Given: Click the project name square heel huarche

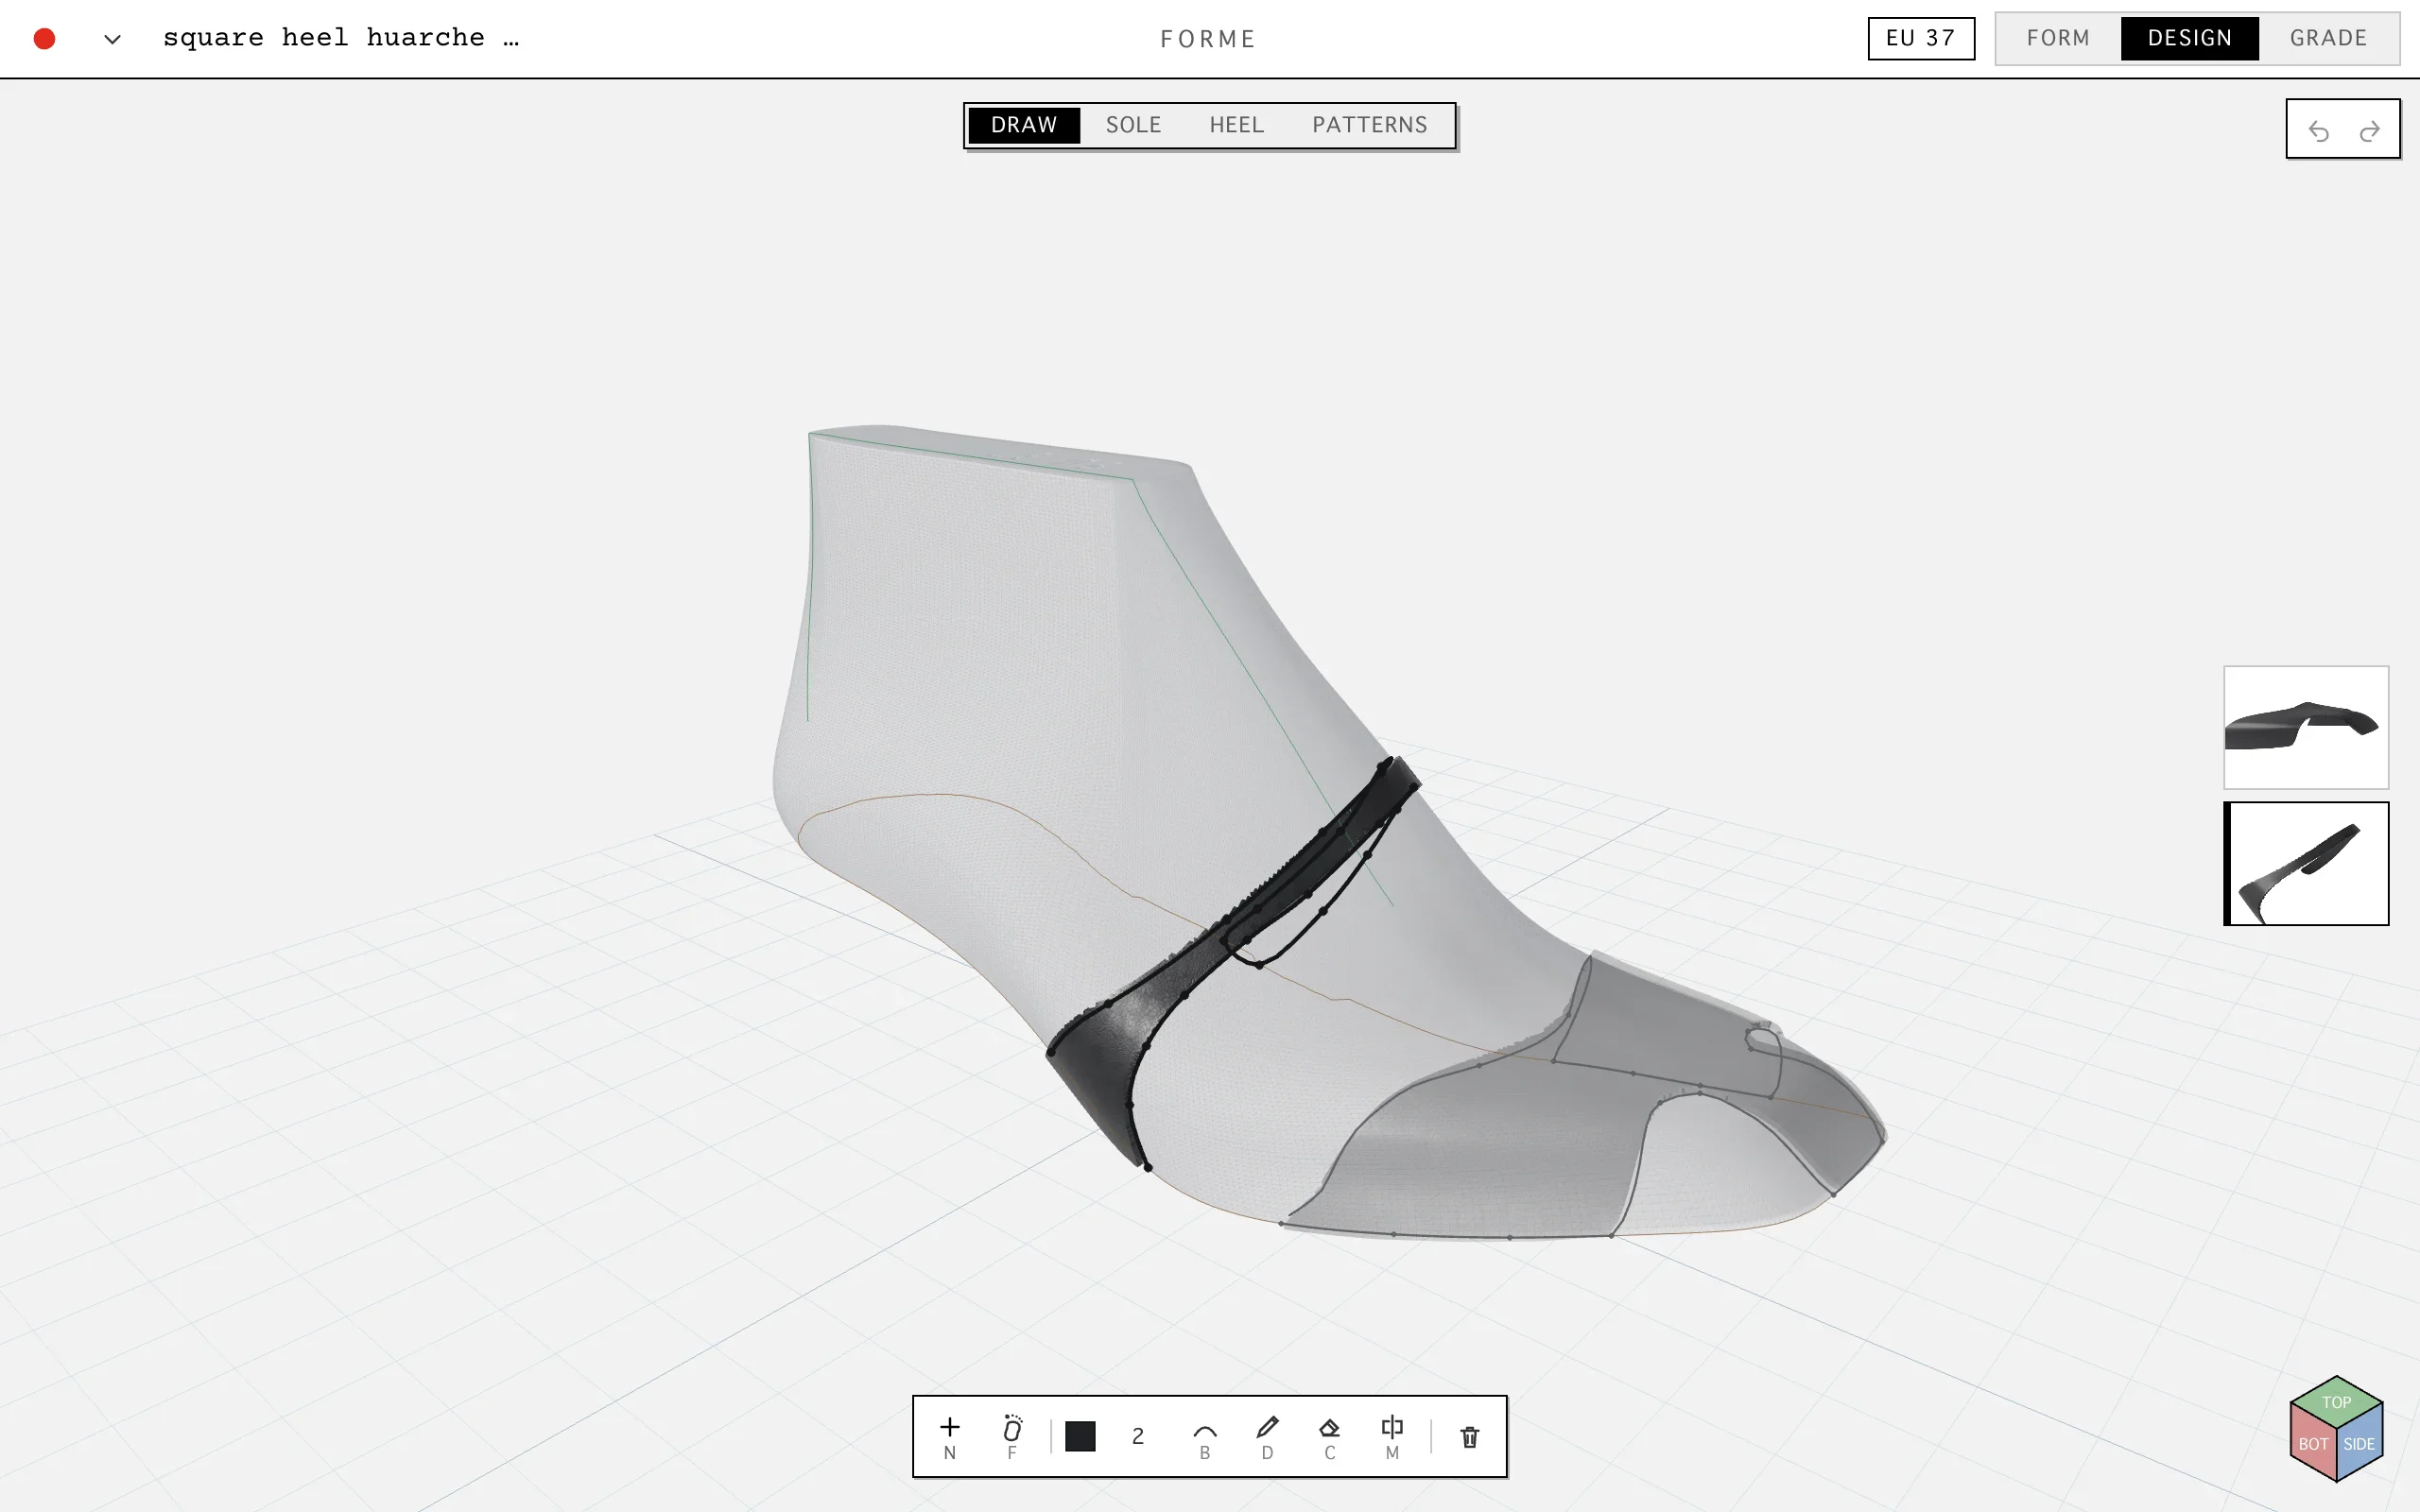Looking at the screenshot, I should click(341, 38).
